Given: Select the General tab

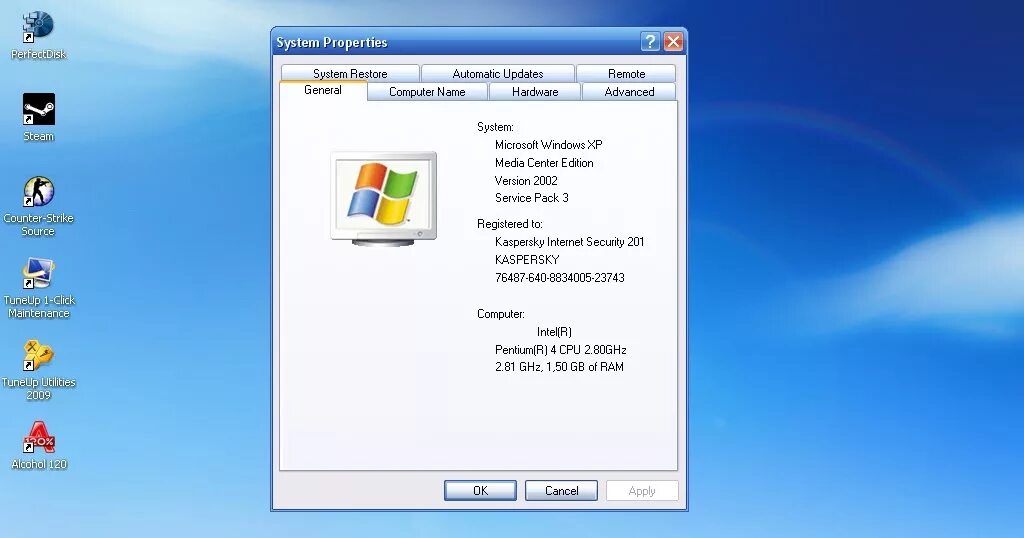Looking at the screenshot, I should (323, 90).
